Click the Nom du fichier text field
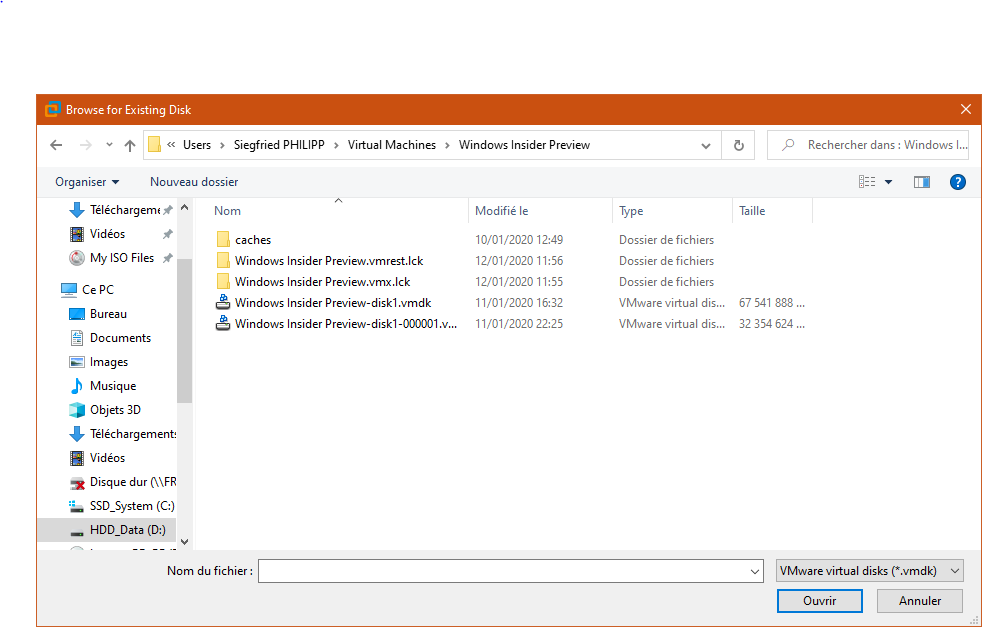 coord(502,571)
